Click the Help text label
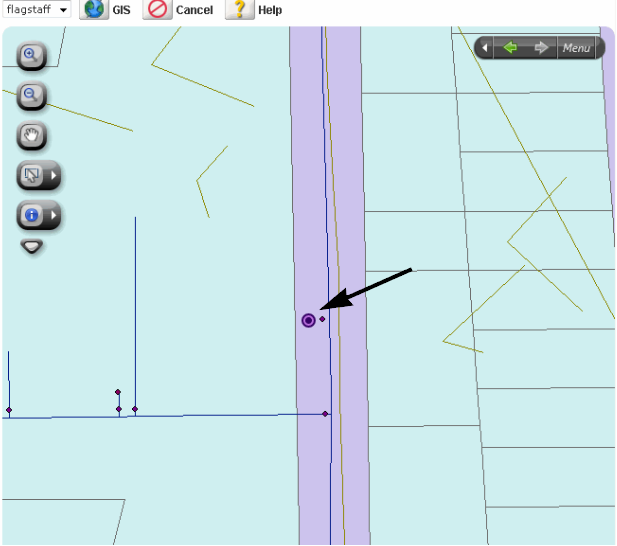The height and width of the screenshot is (546, 617). click(270, 11)
